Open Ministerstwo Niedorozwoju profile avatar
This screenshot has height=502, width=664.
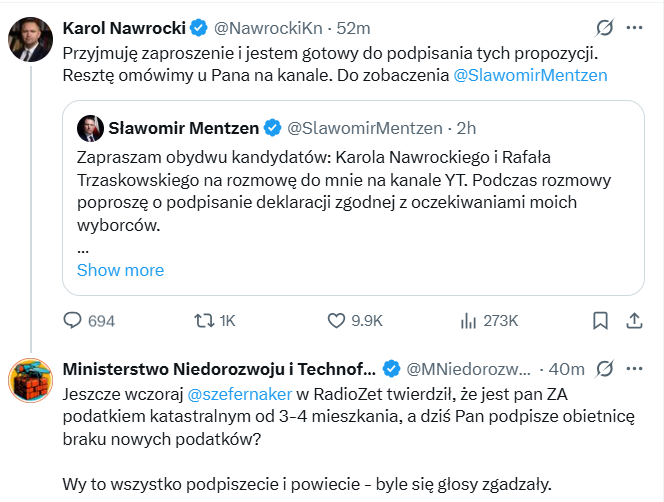point(31,381)
